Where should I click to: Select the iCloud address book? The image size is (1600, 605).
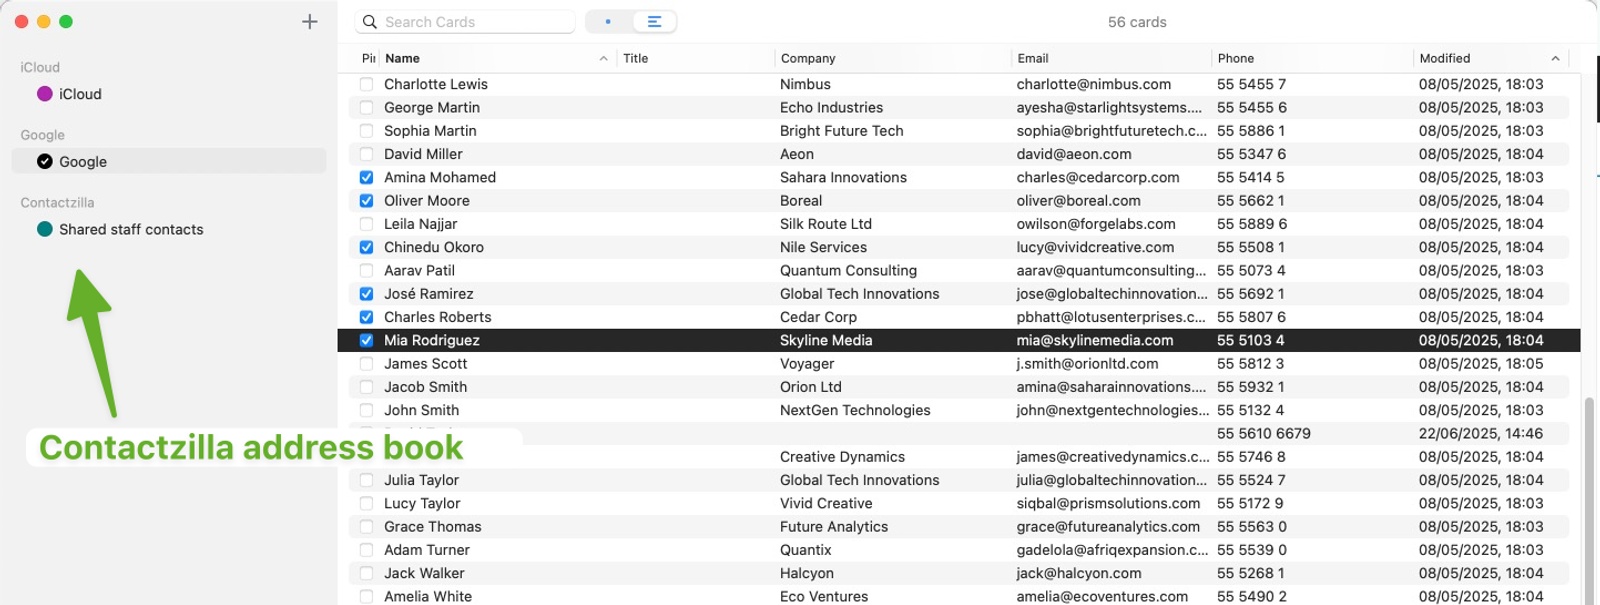(x=169, y=94)
